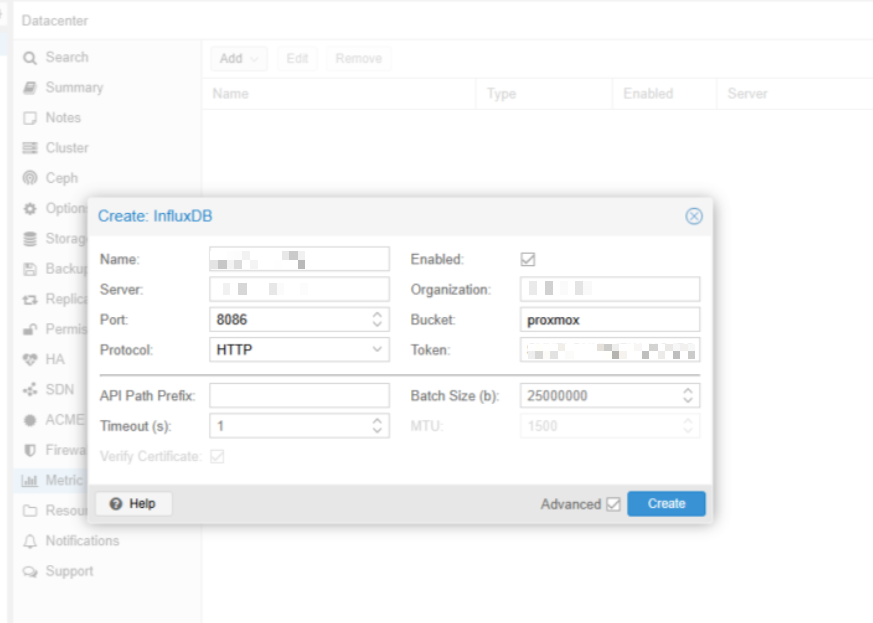Click the Edit toolbar button

click(297, 58)
